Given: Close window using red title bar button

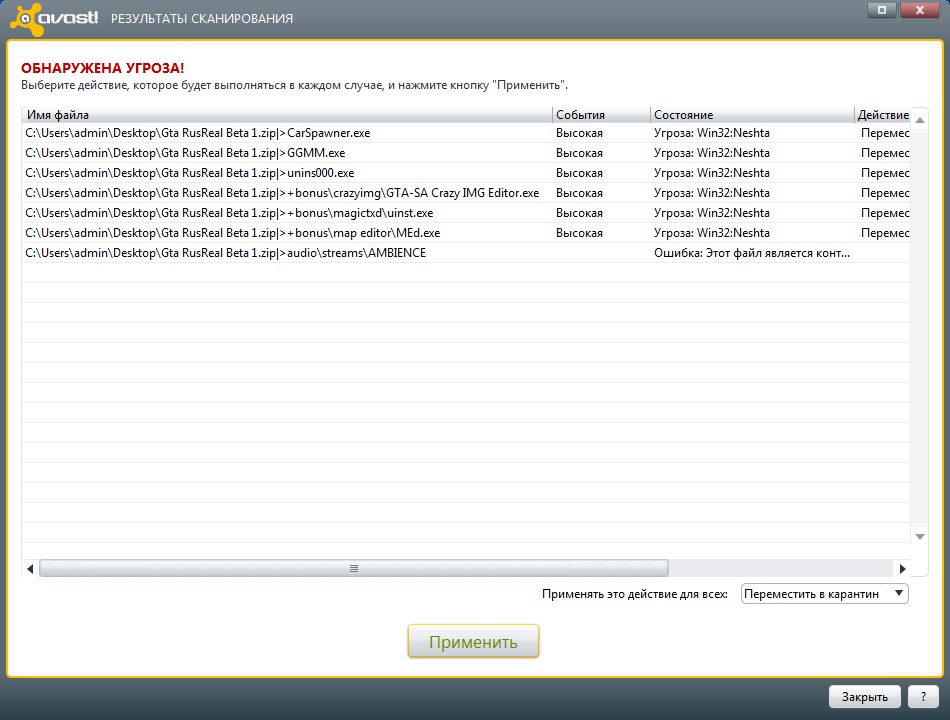Looking at the screenshot, I should click(920, 10).
